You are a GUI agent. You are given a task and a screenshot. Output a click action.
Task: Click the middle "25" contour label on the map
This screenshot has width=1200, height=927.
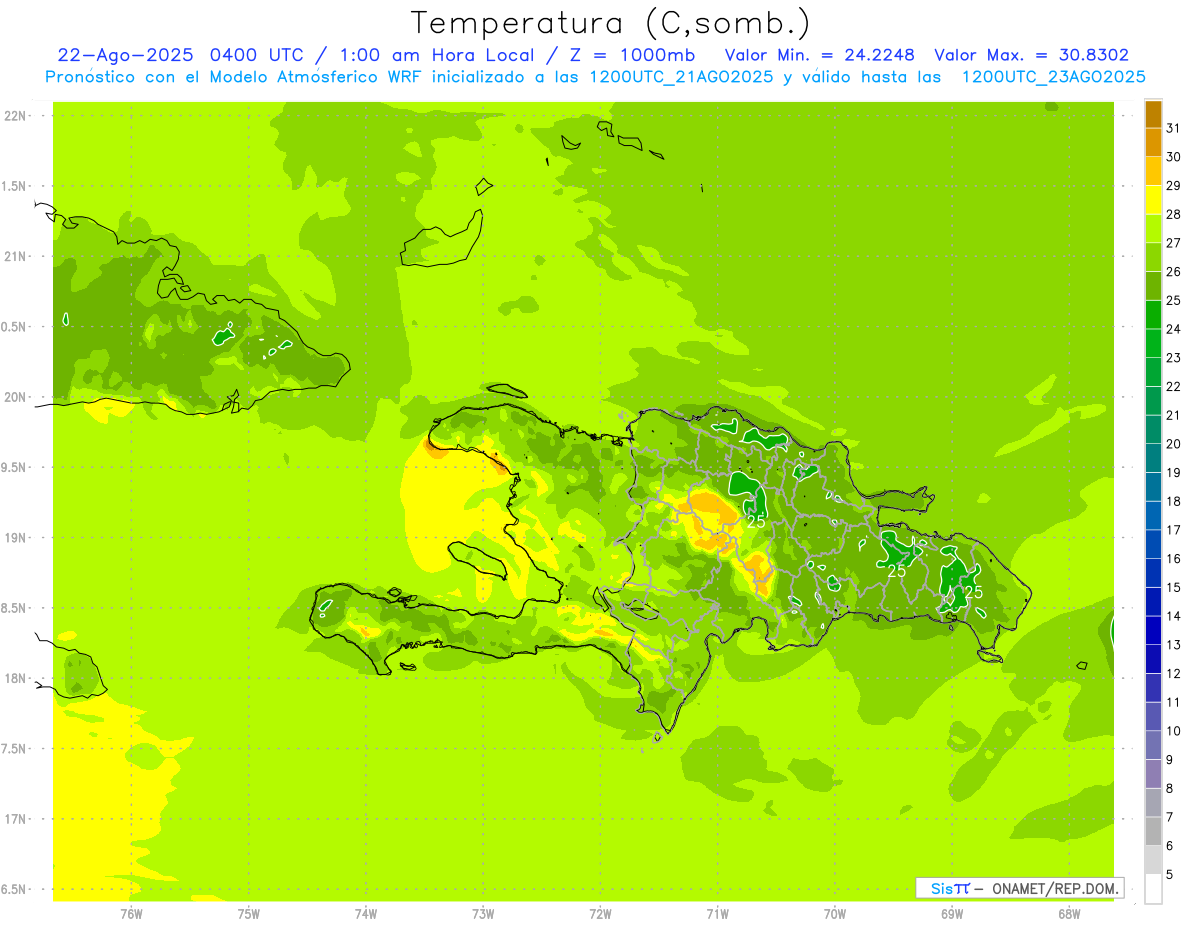coord(897,571)
